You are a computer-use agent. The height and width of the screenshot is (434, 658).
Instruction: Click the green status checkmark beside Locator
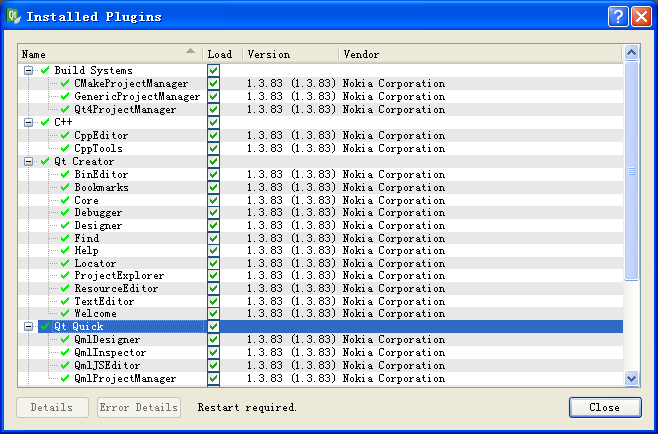(65, 263)
